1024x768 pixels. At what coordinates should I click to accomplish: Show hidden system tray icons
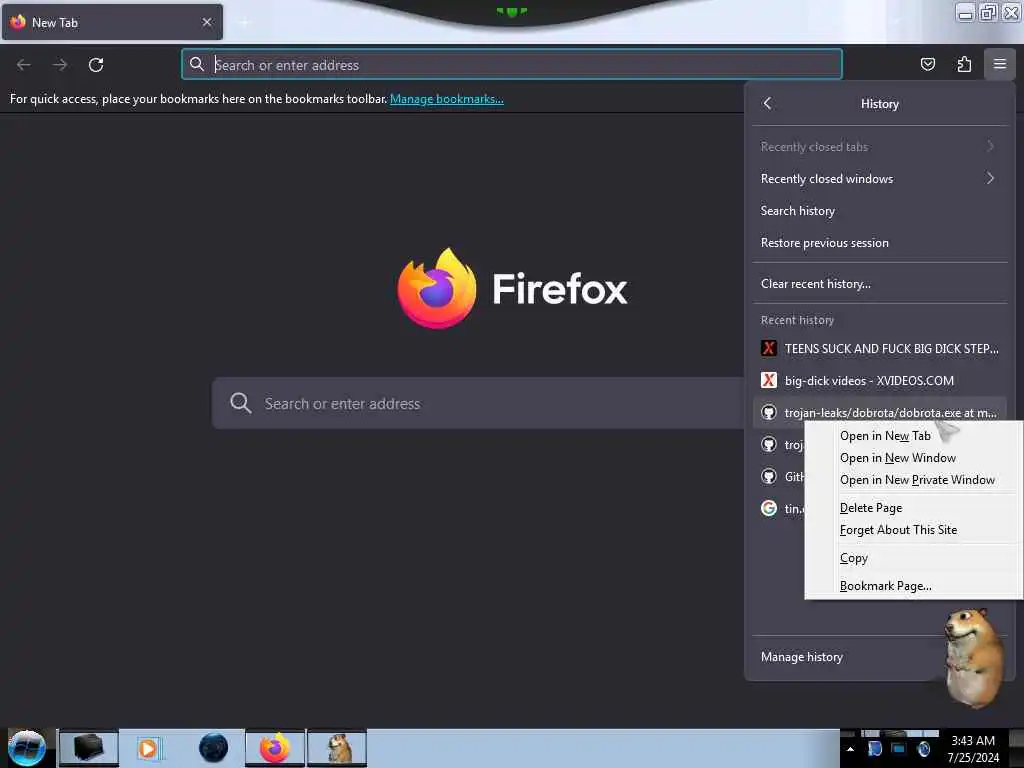click(850, 749)
